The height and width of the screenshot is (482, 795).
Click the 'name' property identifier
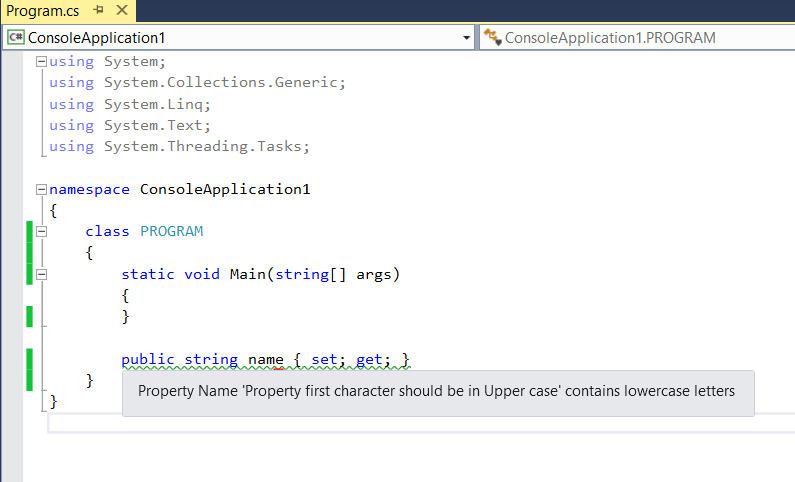pos(266,359)
